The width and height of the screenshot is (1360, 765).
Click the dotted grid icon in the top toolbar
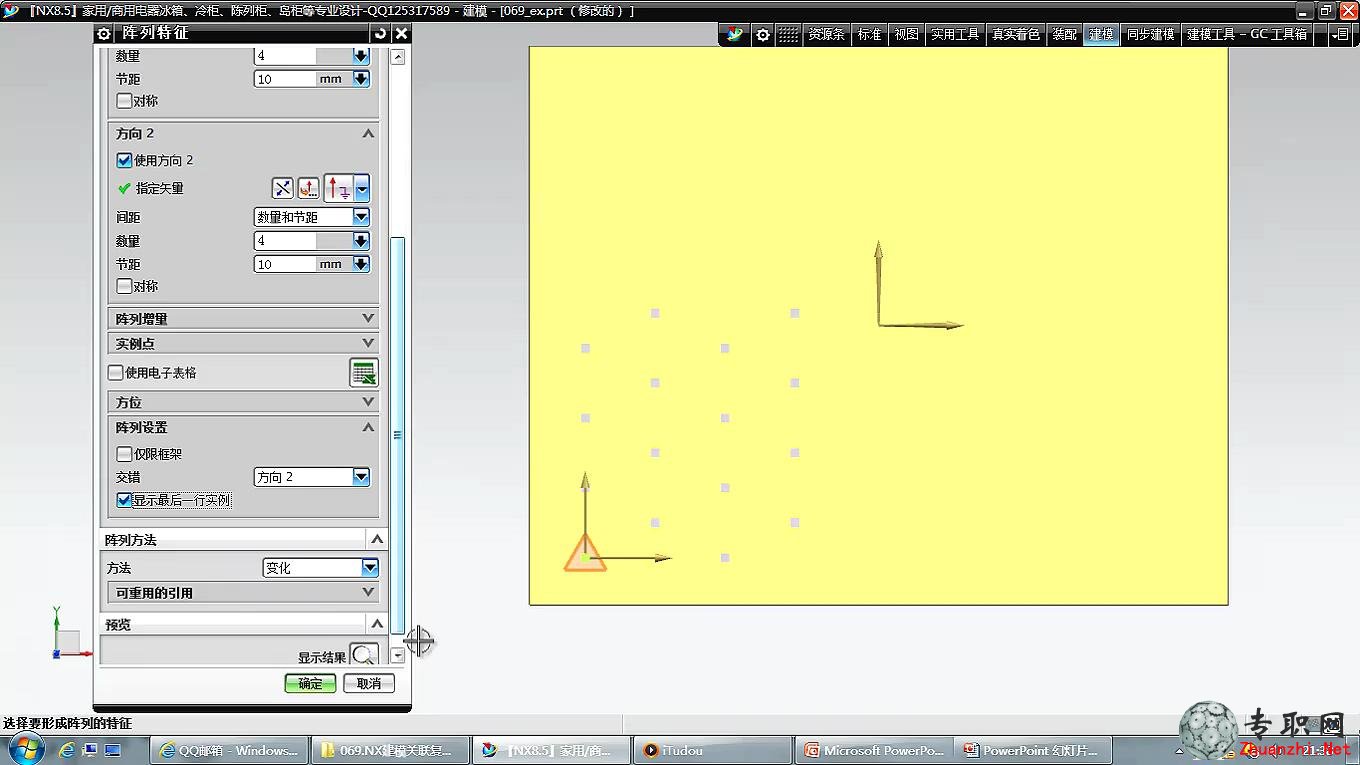788,34
